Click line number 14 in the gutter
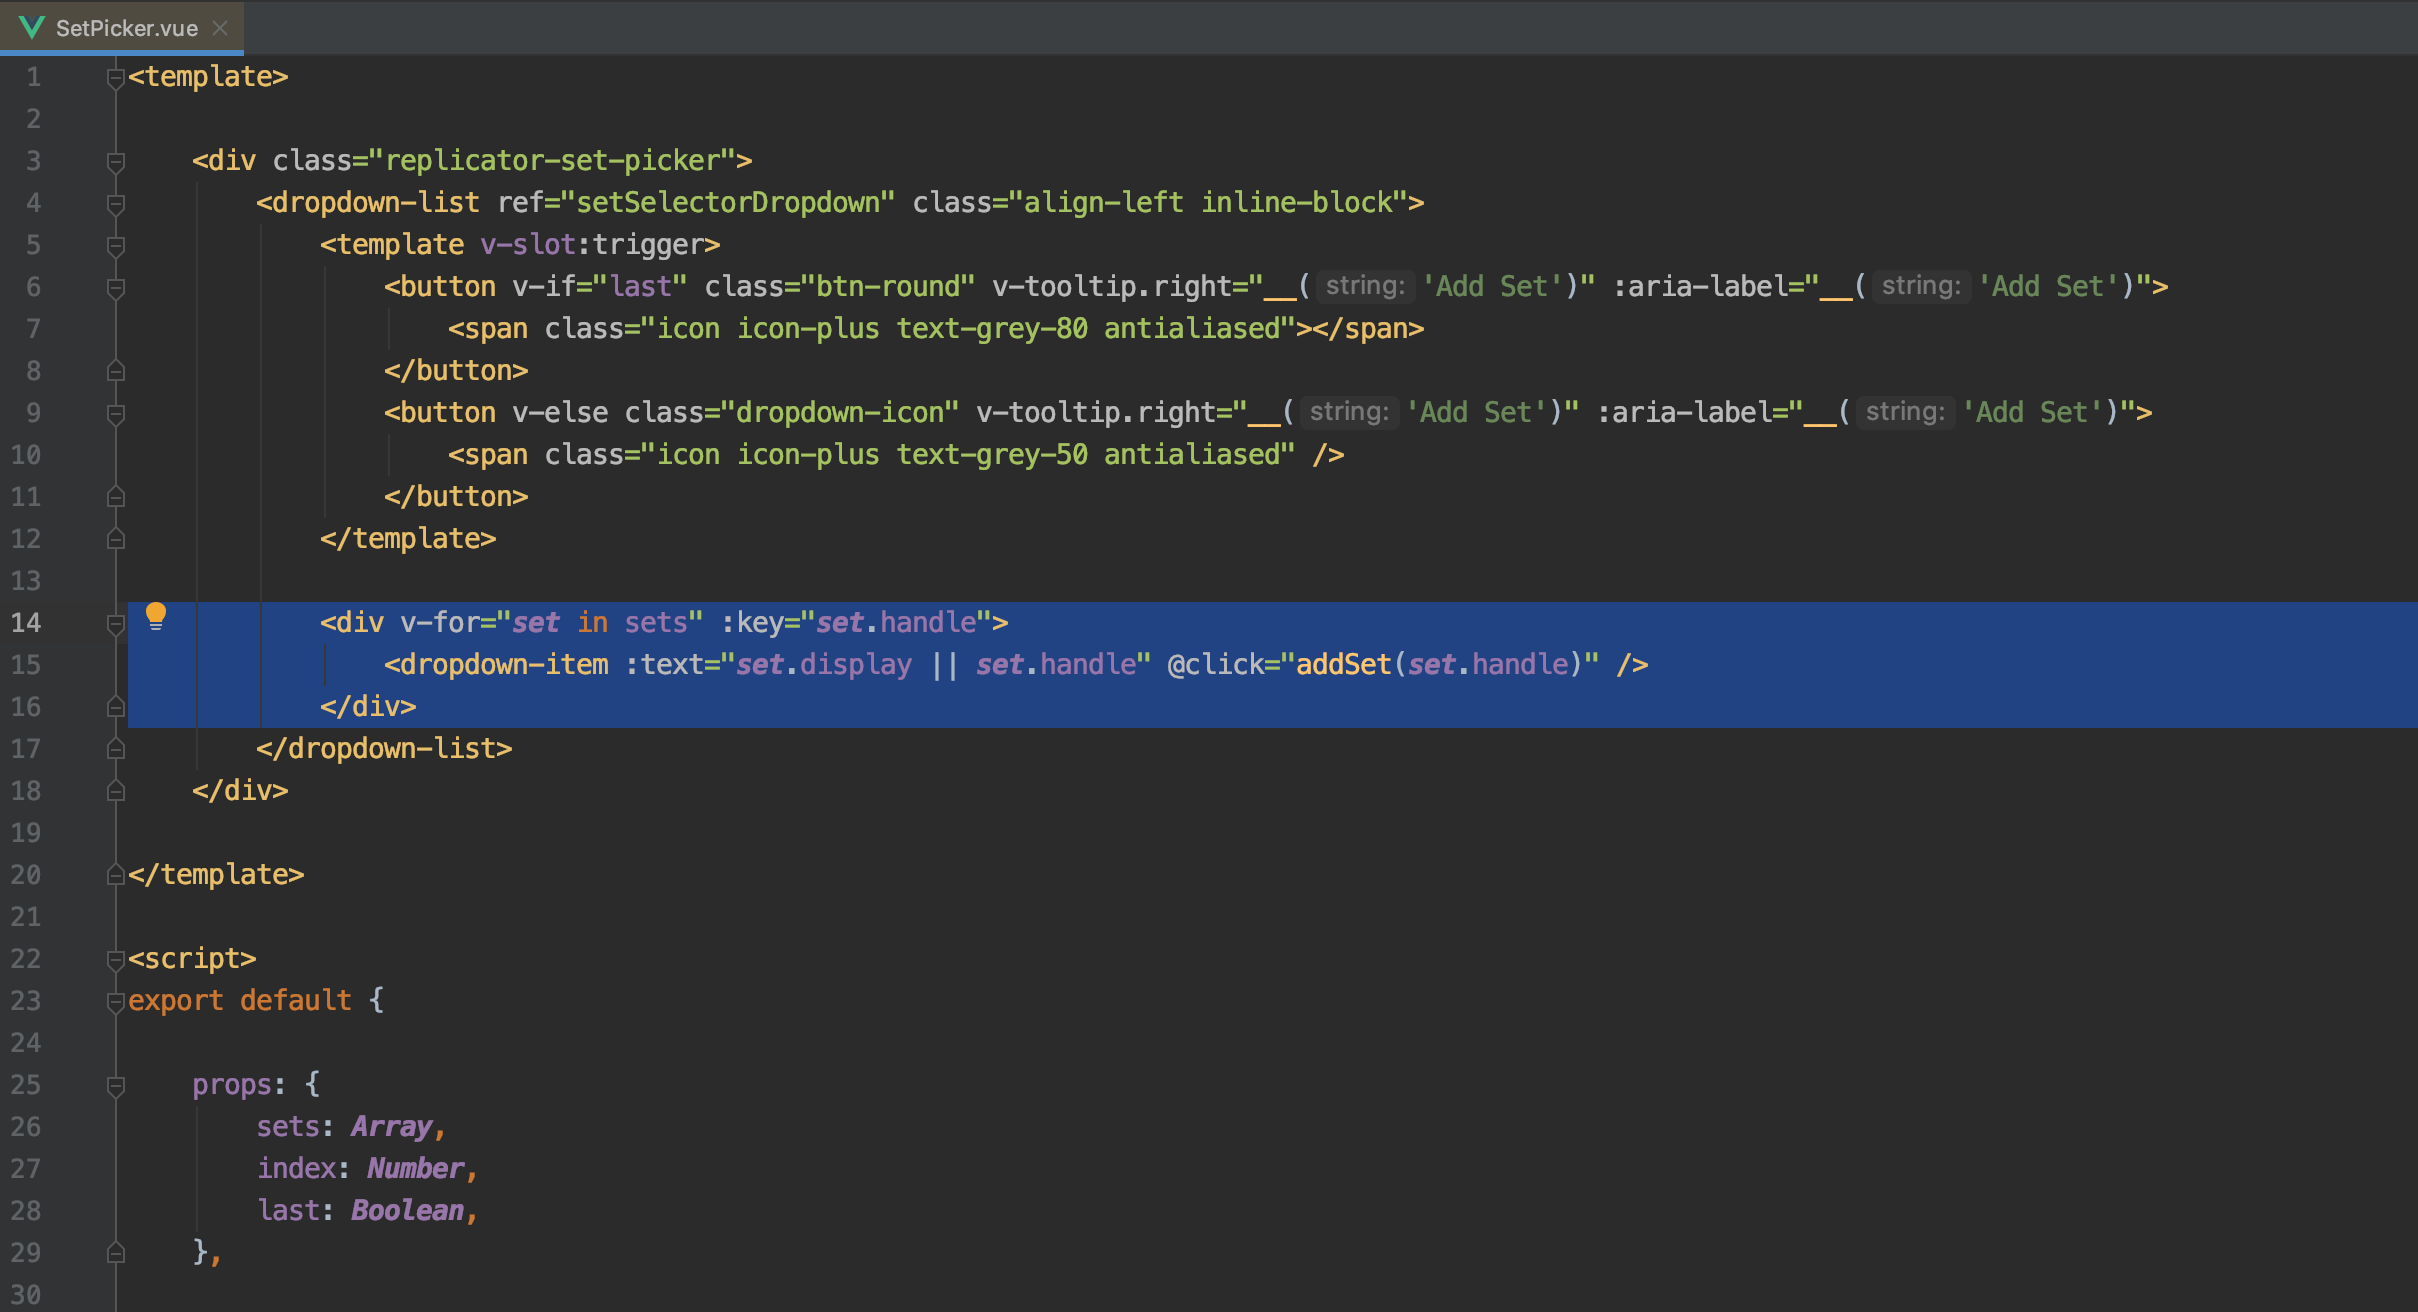The width and height of the screenshot is (2418, 1312). click(x=29, y=622)
